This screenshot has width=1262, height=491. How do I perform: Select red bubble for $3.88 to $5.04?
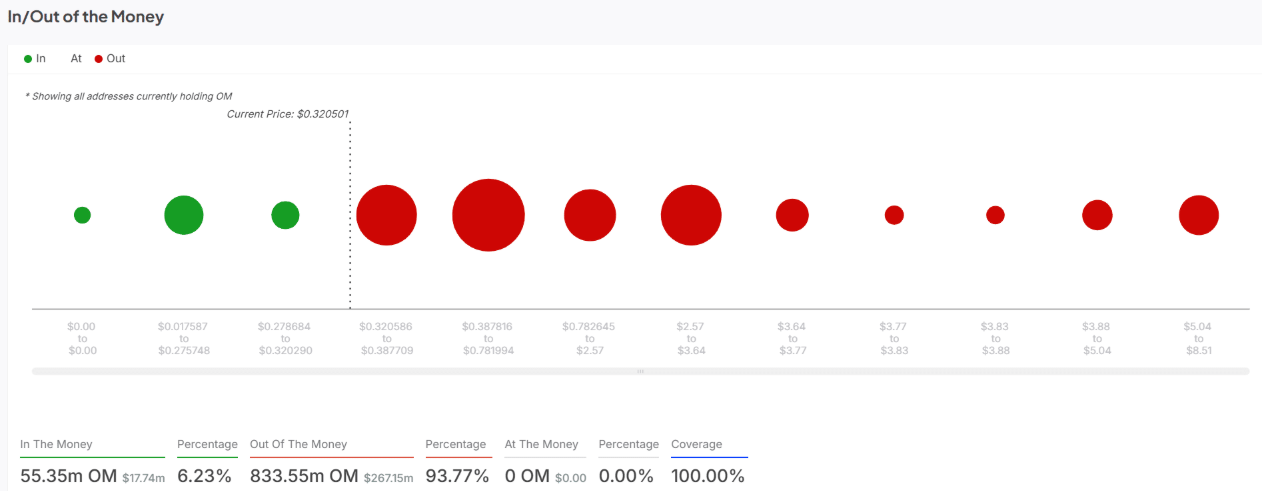[x=1097, y=215]
